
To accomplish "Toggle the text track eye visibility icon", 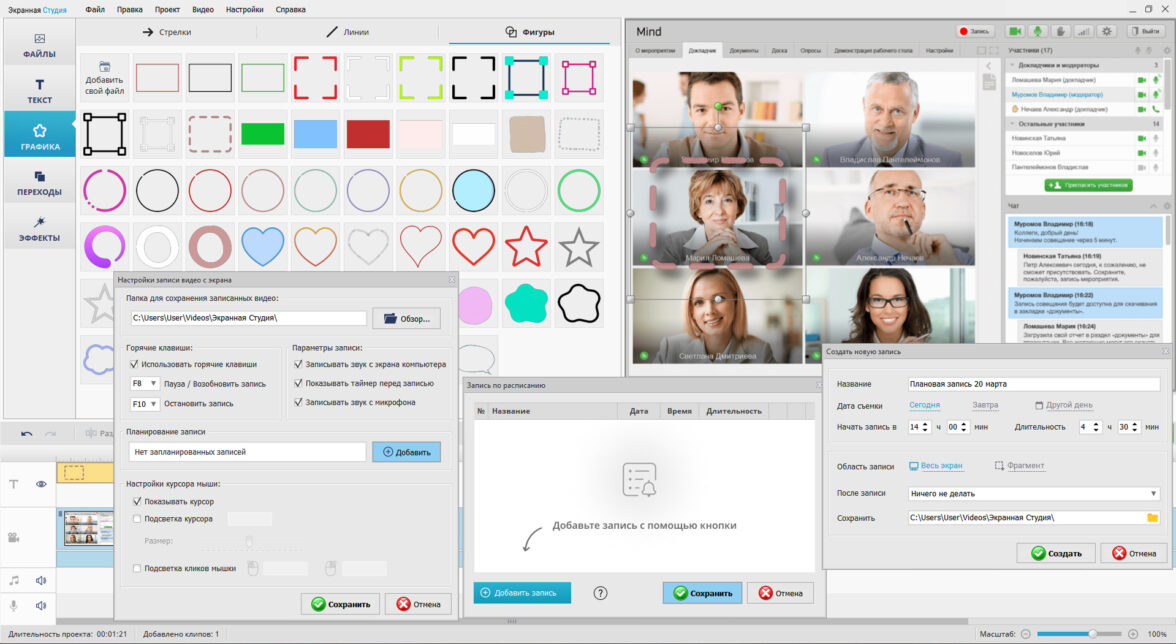I will (41, 484).
